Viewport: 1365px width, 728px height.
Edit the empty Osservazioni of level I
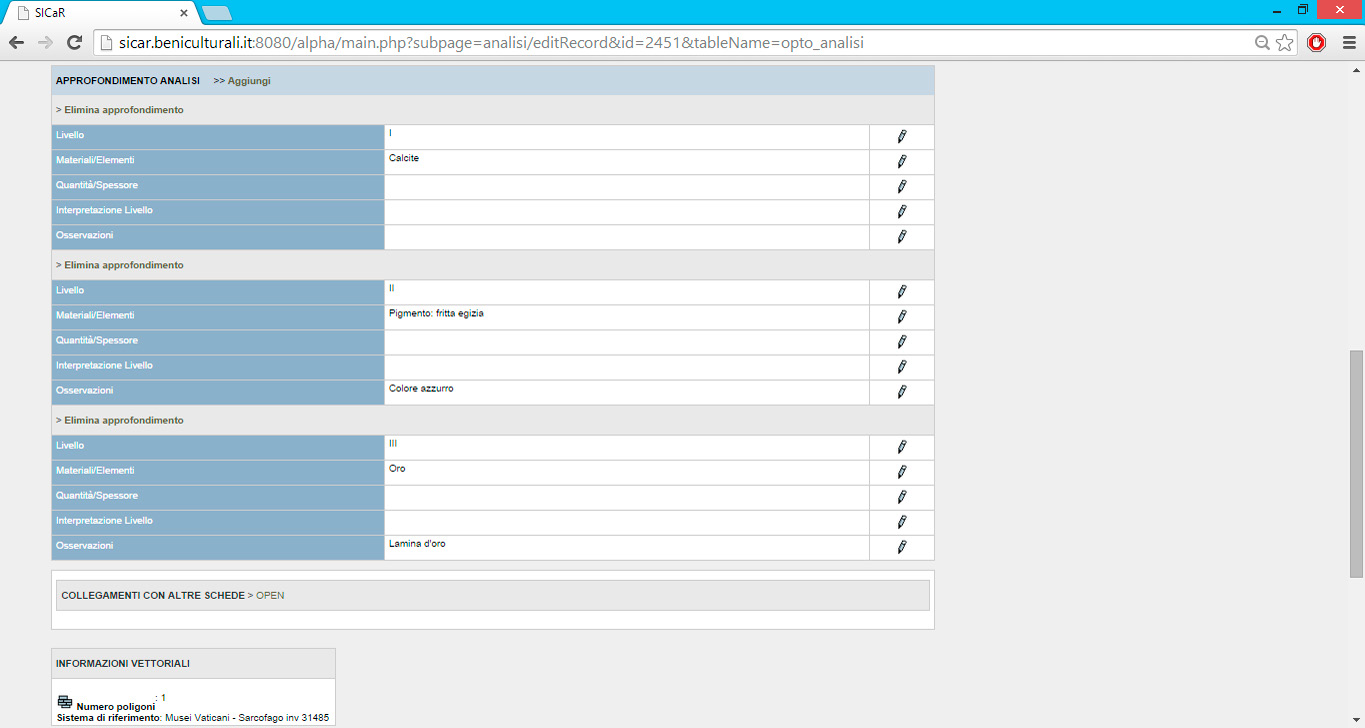point(901,237)
